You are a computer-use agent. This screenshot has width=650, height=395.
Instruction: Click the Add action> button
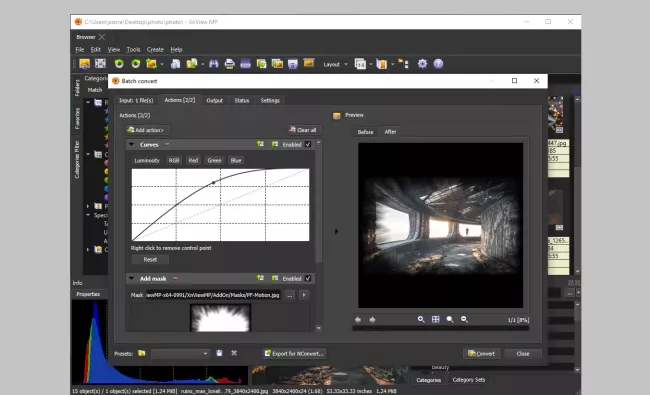coord(148,130)
